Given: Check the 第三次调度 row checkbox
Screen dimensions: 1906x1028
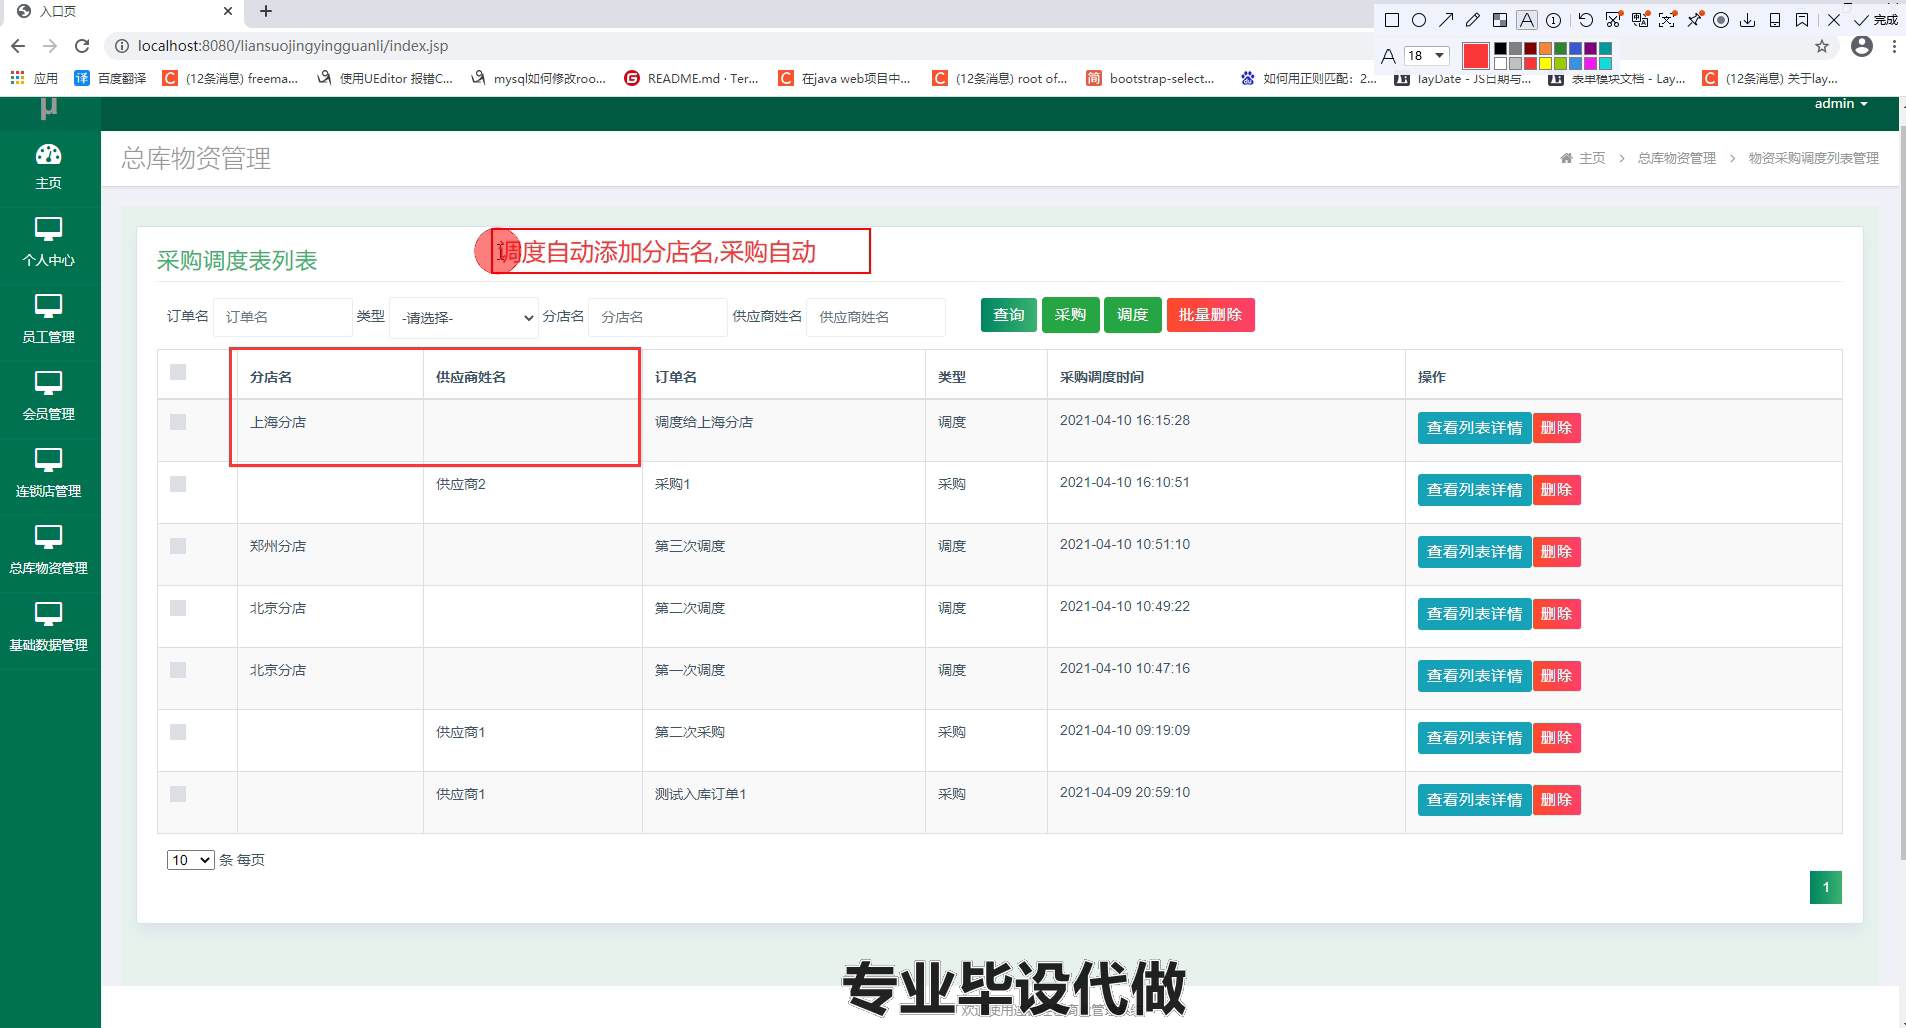Looking at the screenshot, I should (178, 546).
